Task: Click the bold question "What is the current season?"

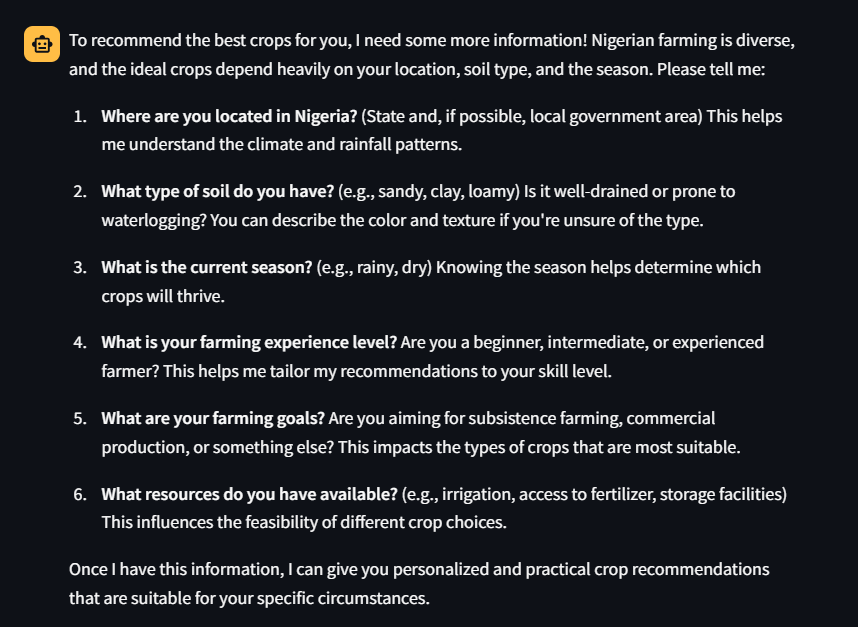Action: (x=206, y=267)
